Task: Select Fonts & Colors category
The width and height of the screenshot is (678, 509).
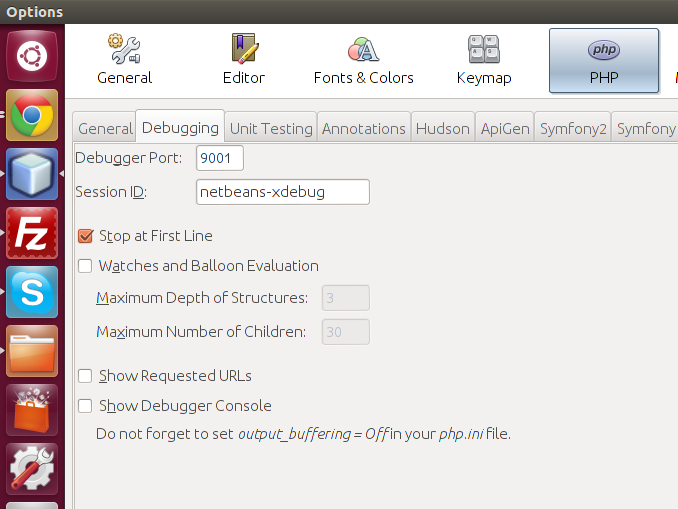Action: 362,60
